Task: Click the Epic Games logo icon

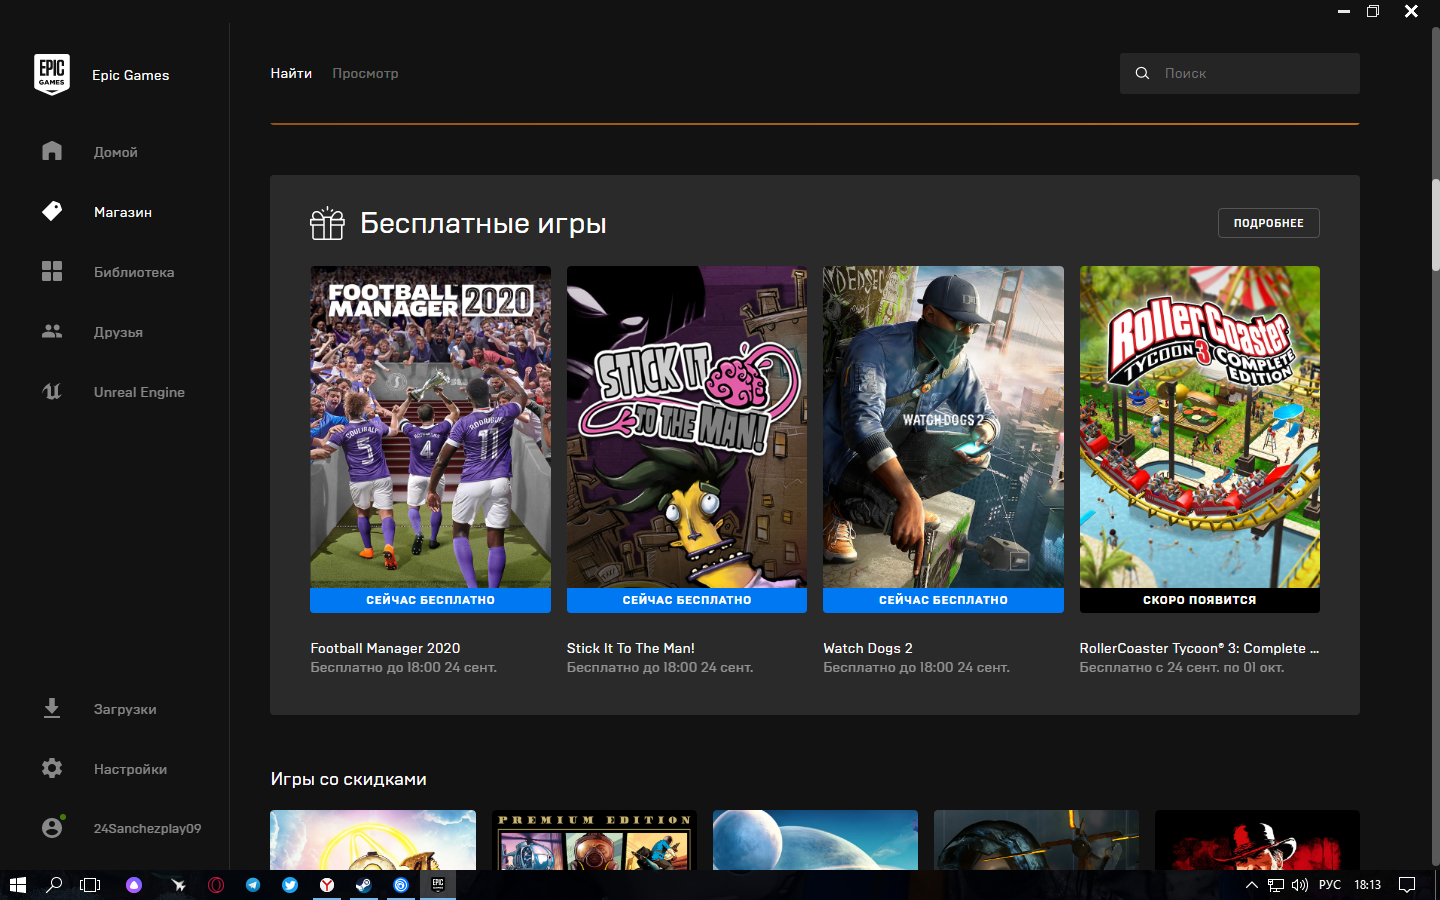Action: pos(52,75)
